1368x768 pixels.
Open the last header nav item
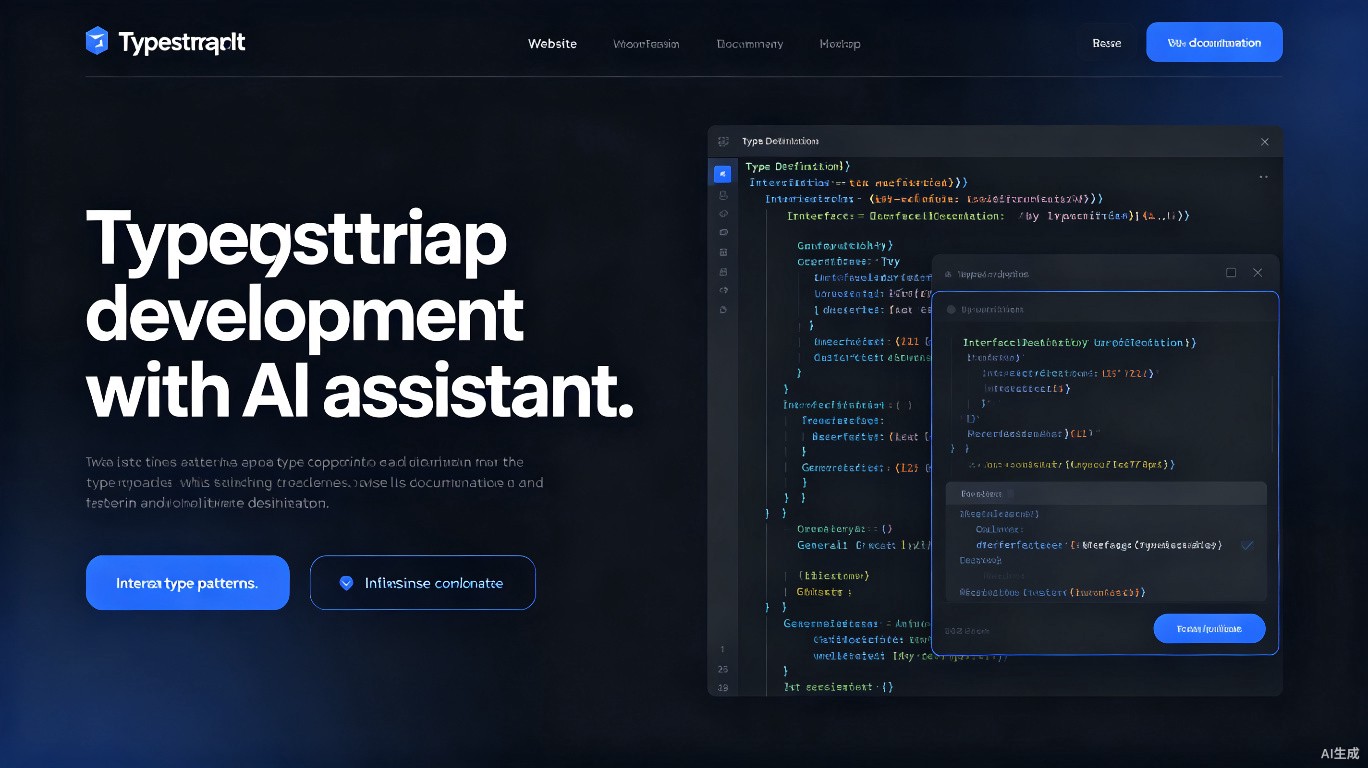coord(840,44)
